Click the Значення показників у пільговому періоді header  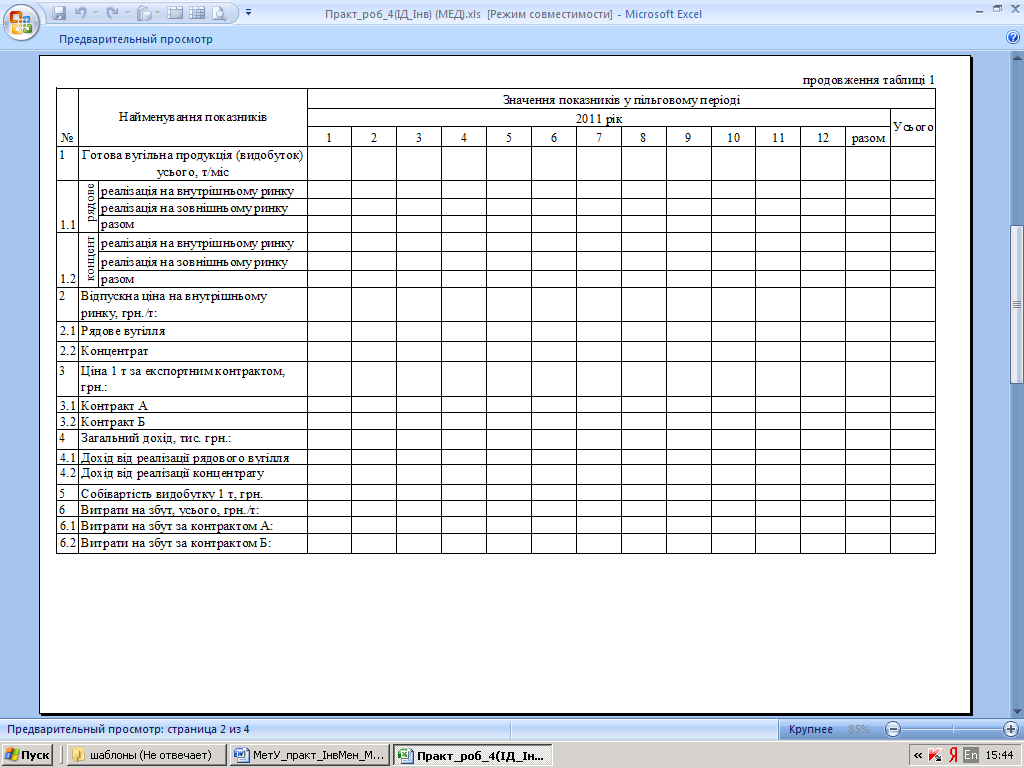pyautogui.click(x=621, y=99)
